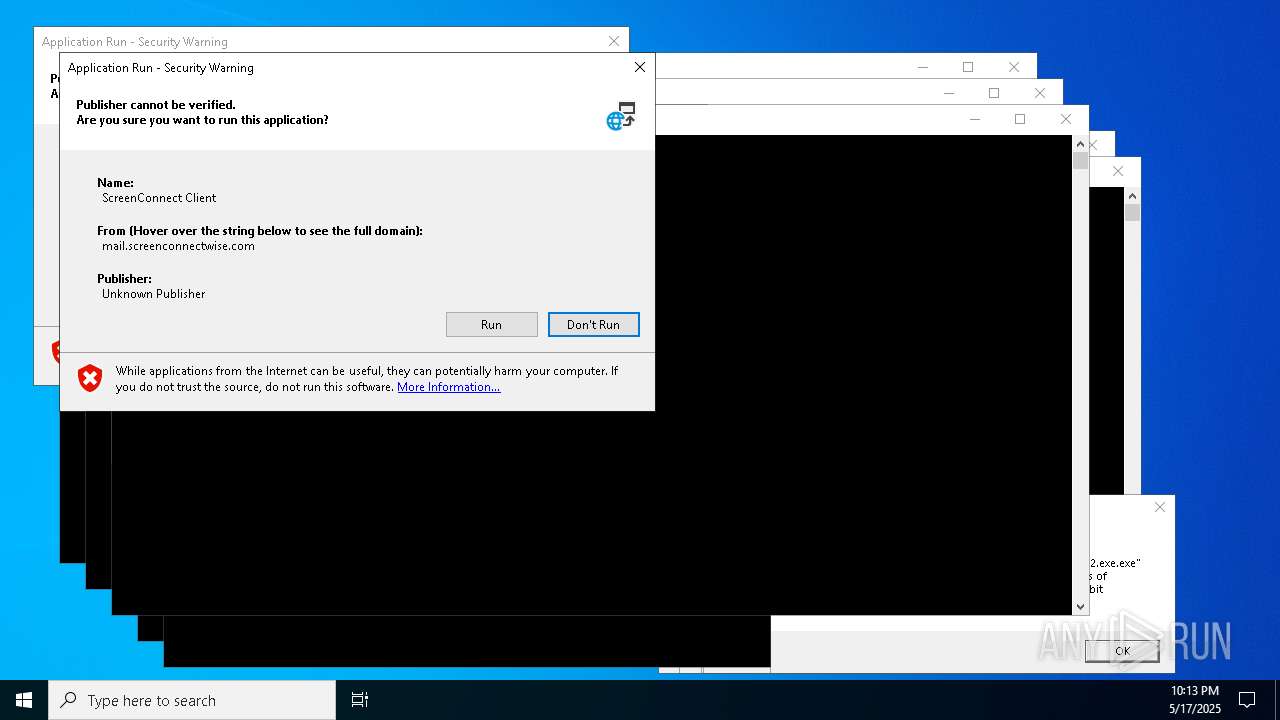
Task: Open the Windows Start menu
Action: point(24,700)
